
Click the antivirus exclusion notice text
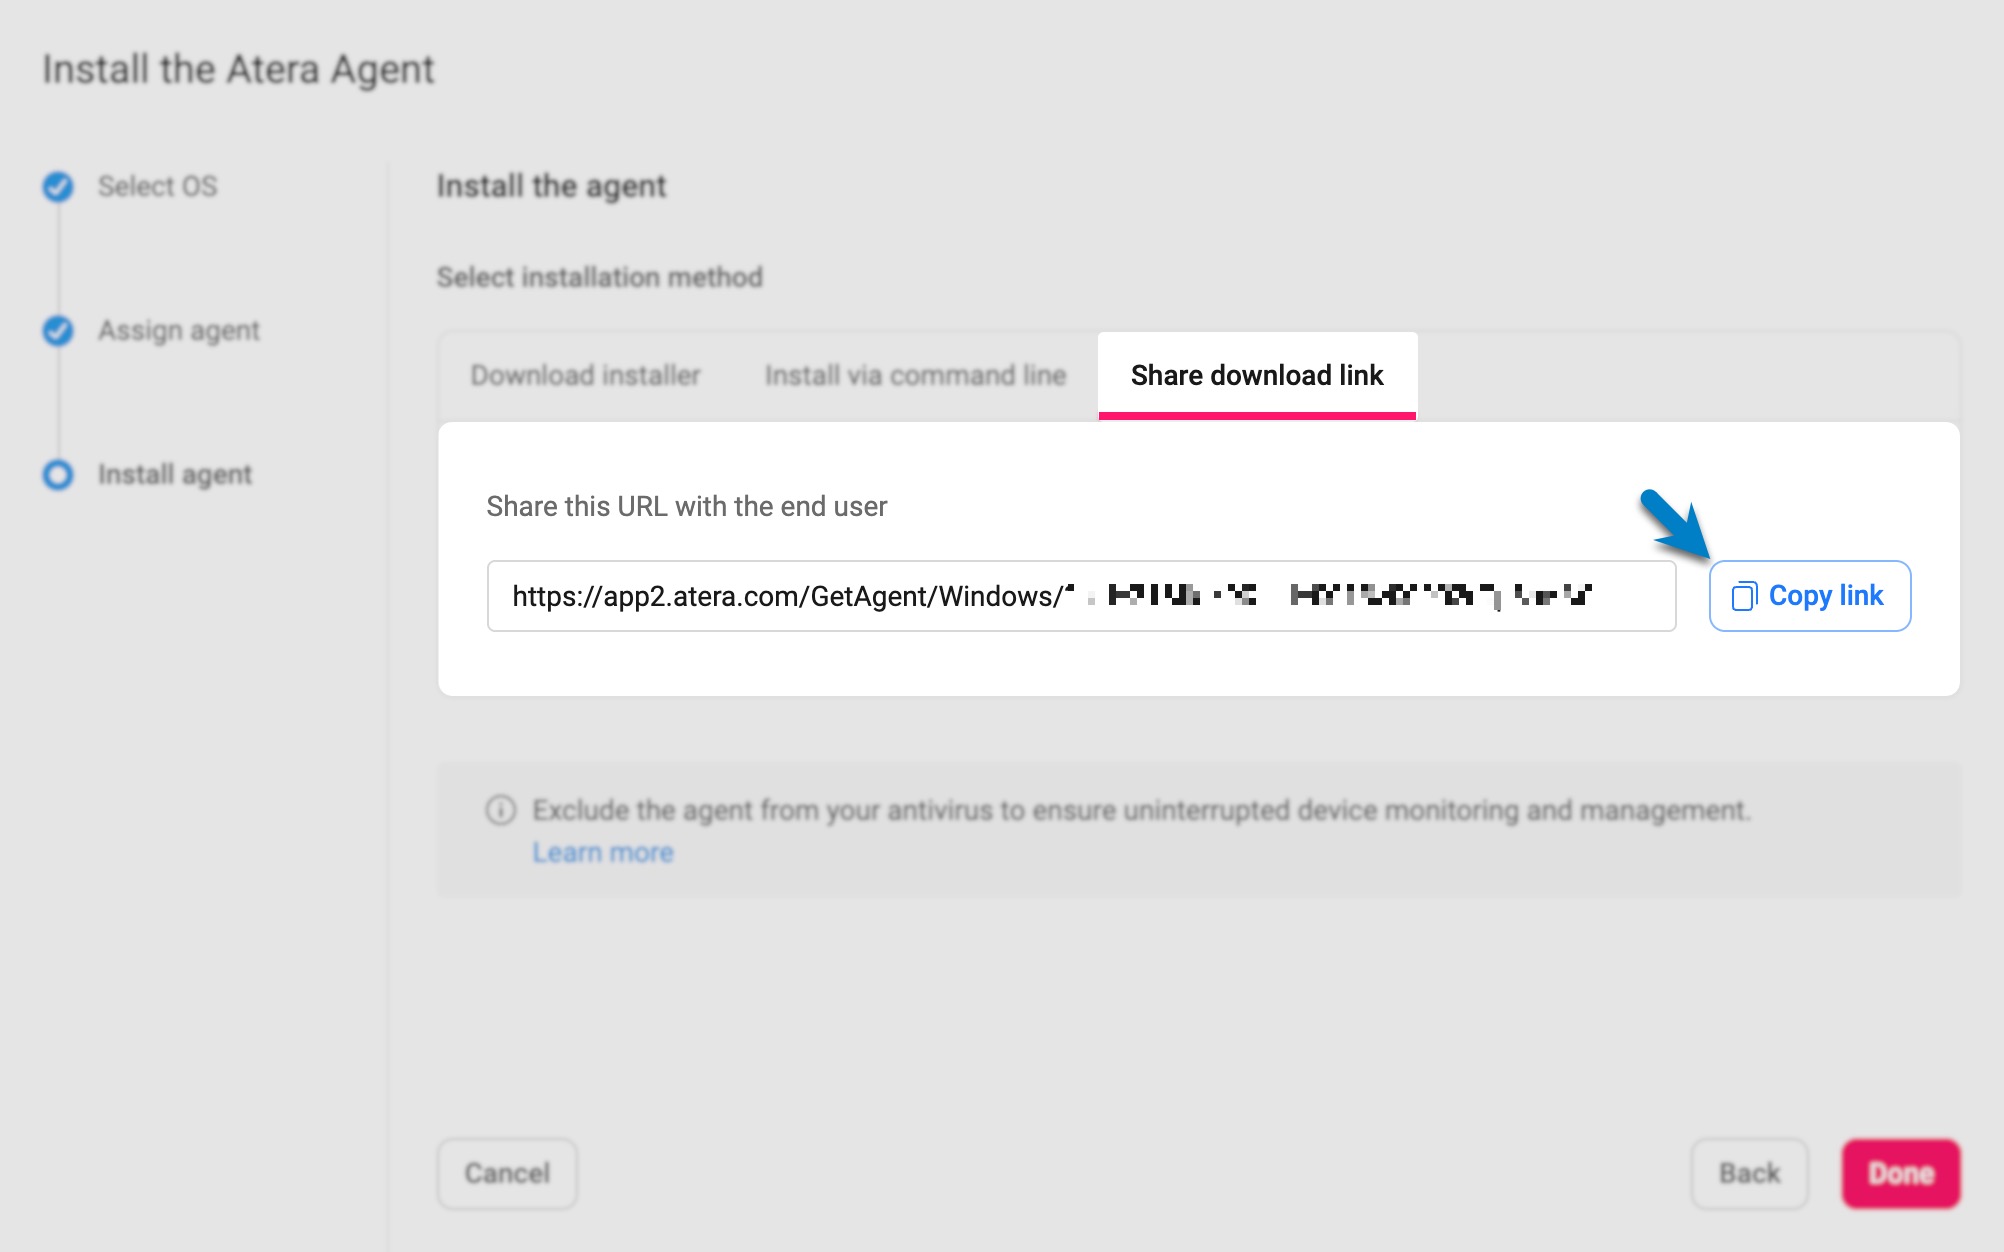1141,810
